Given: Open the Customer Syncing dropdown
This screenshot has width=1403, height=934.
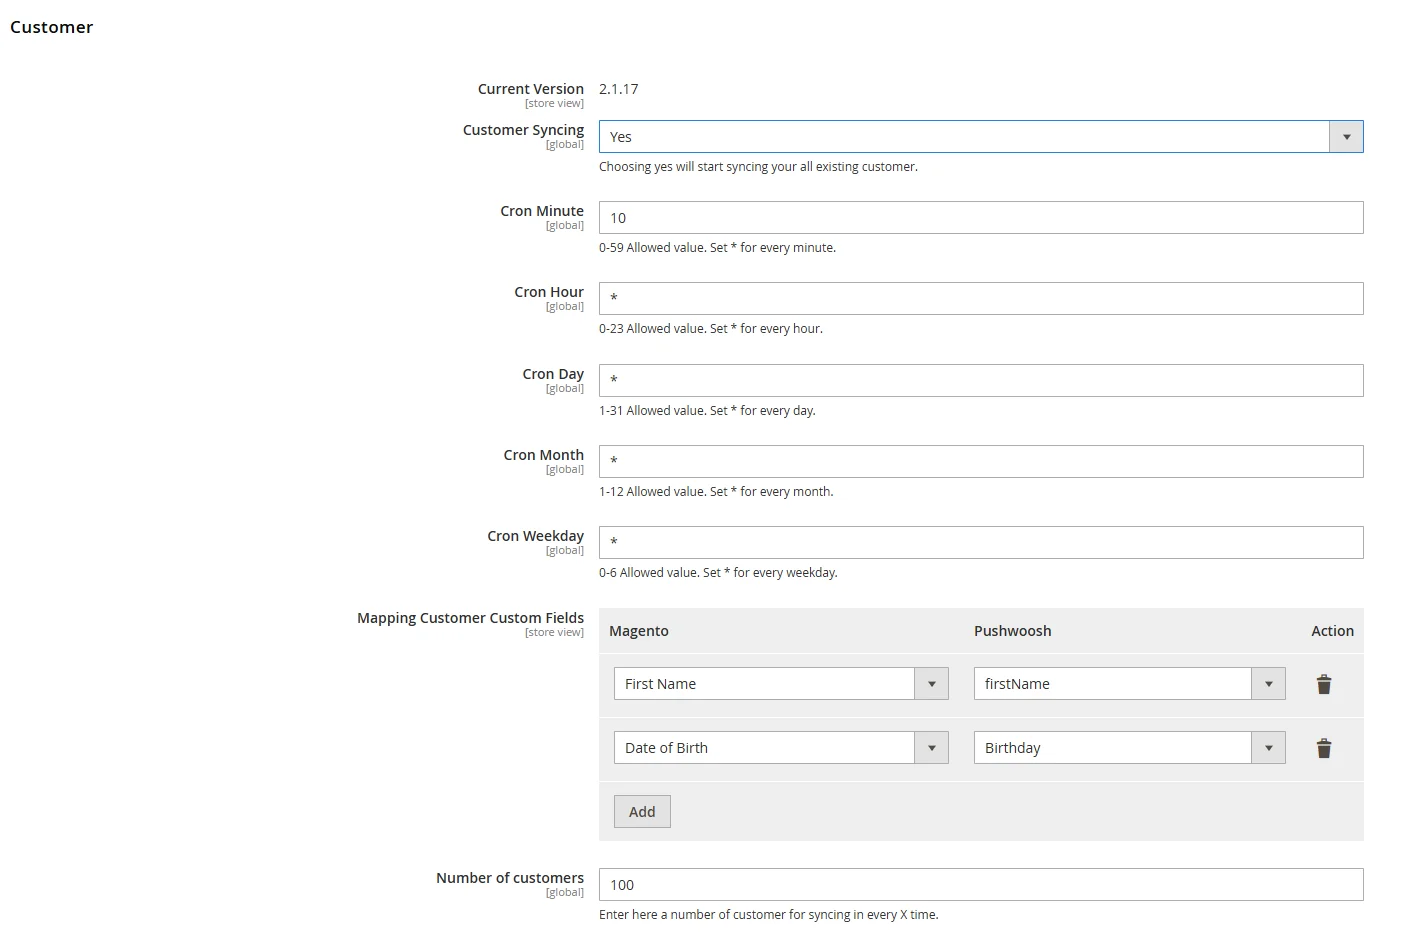Looking at the screenshot, I should (x=980, y=137).
